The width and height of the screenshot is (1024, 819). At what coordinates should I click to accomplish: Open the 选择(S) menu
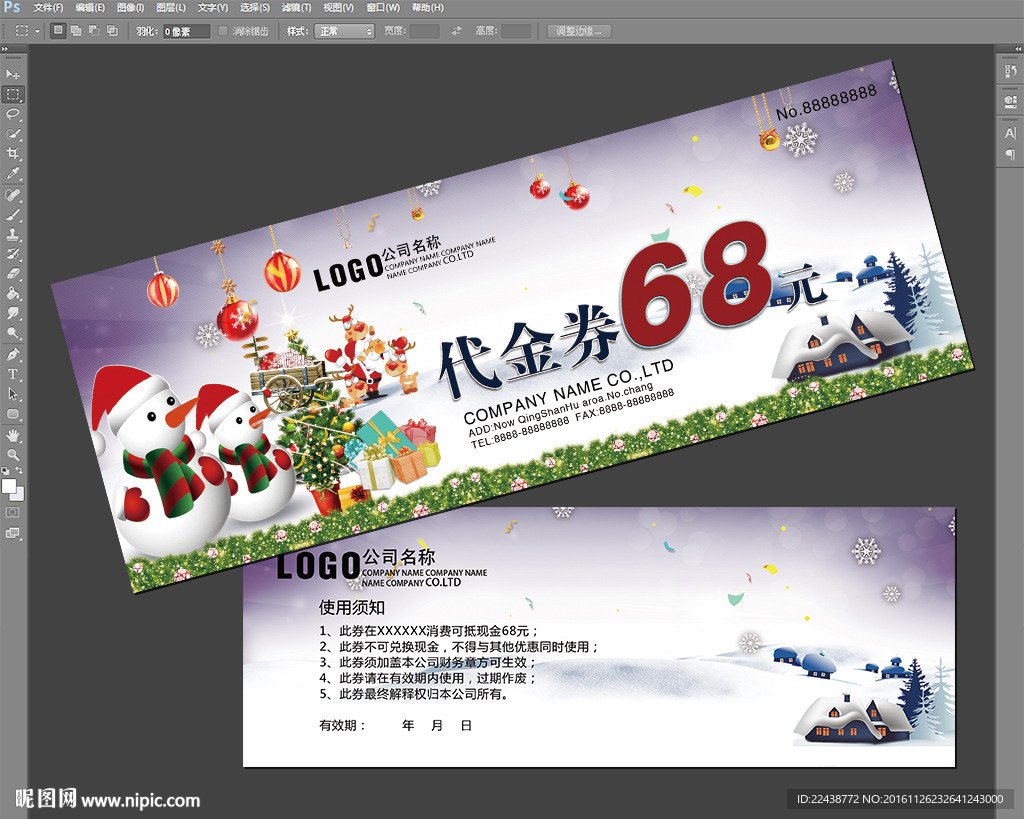click(x=255, y=8)
